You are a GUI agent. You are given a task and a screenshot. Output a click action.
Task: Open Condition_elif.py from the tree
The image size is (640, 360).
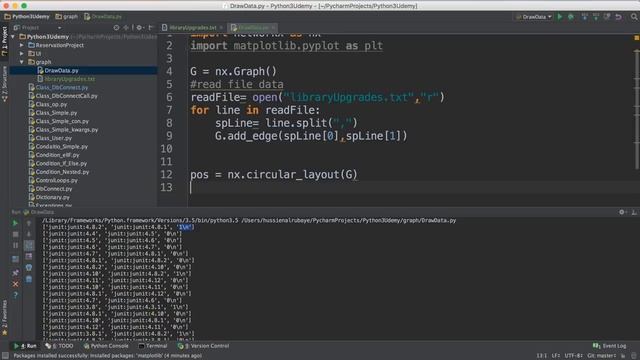click(x=57, y=155)
